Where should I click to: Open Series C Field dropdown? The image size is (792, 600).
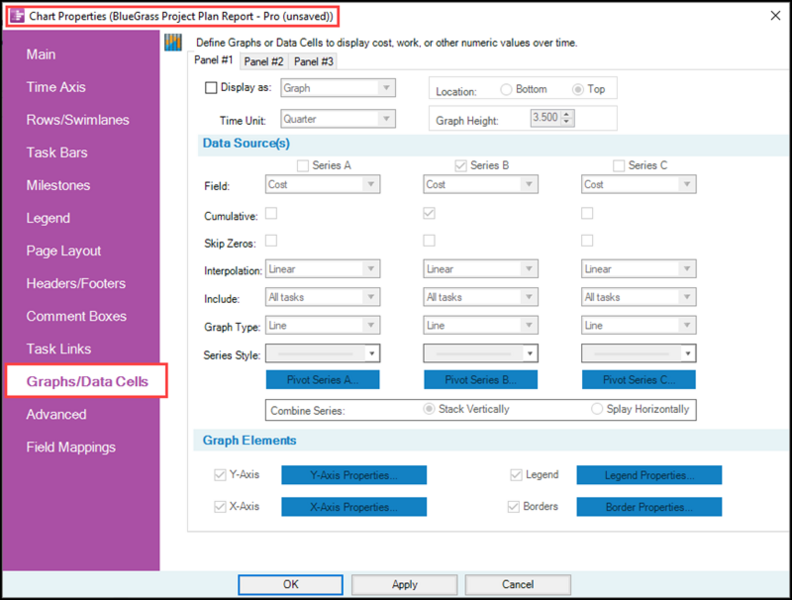click(x=639, y=184)
